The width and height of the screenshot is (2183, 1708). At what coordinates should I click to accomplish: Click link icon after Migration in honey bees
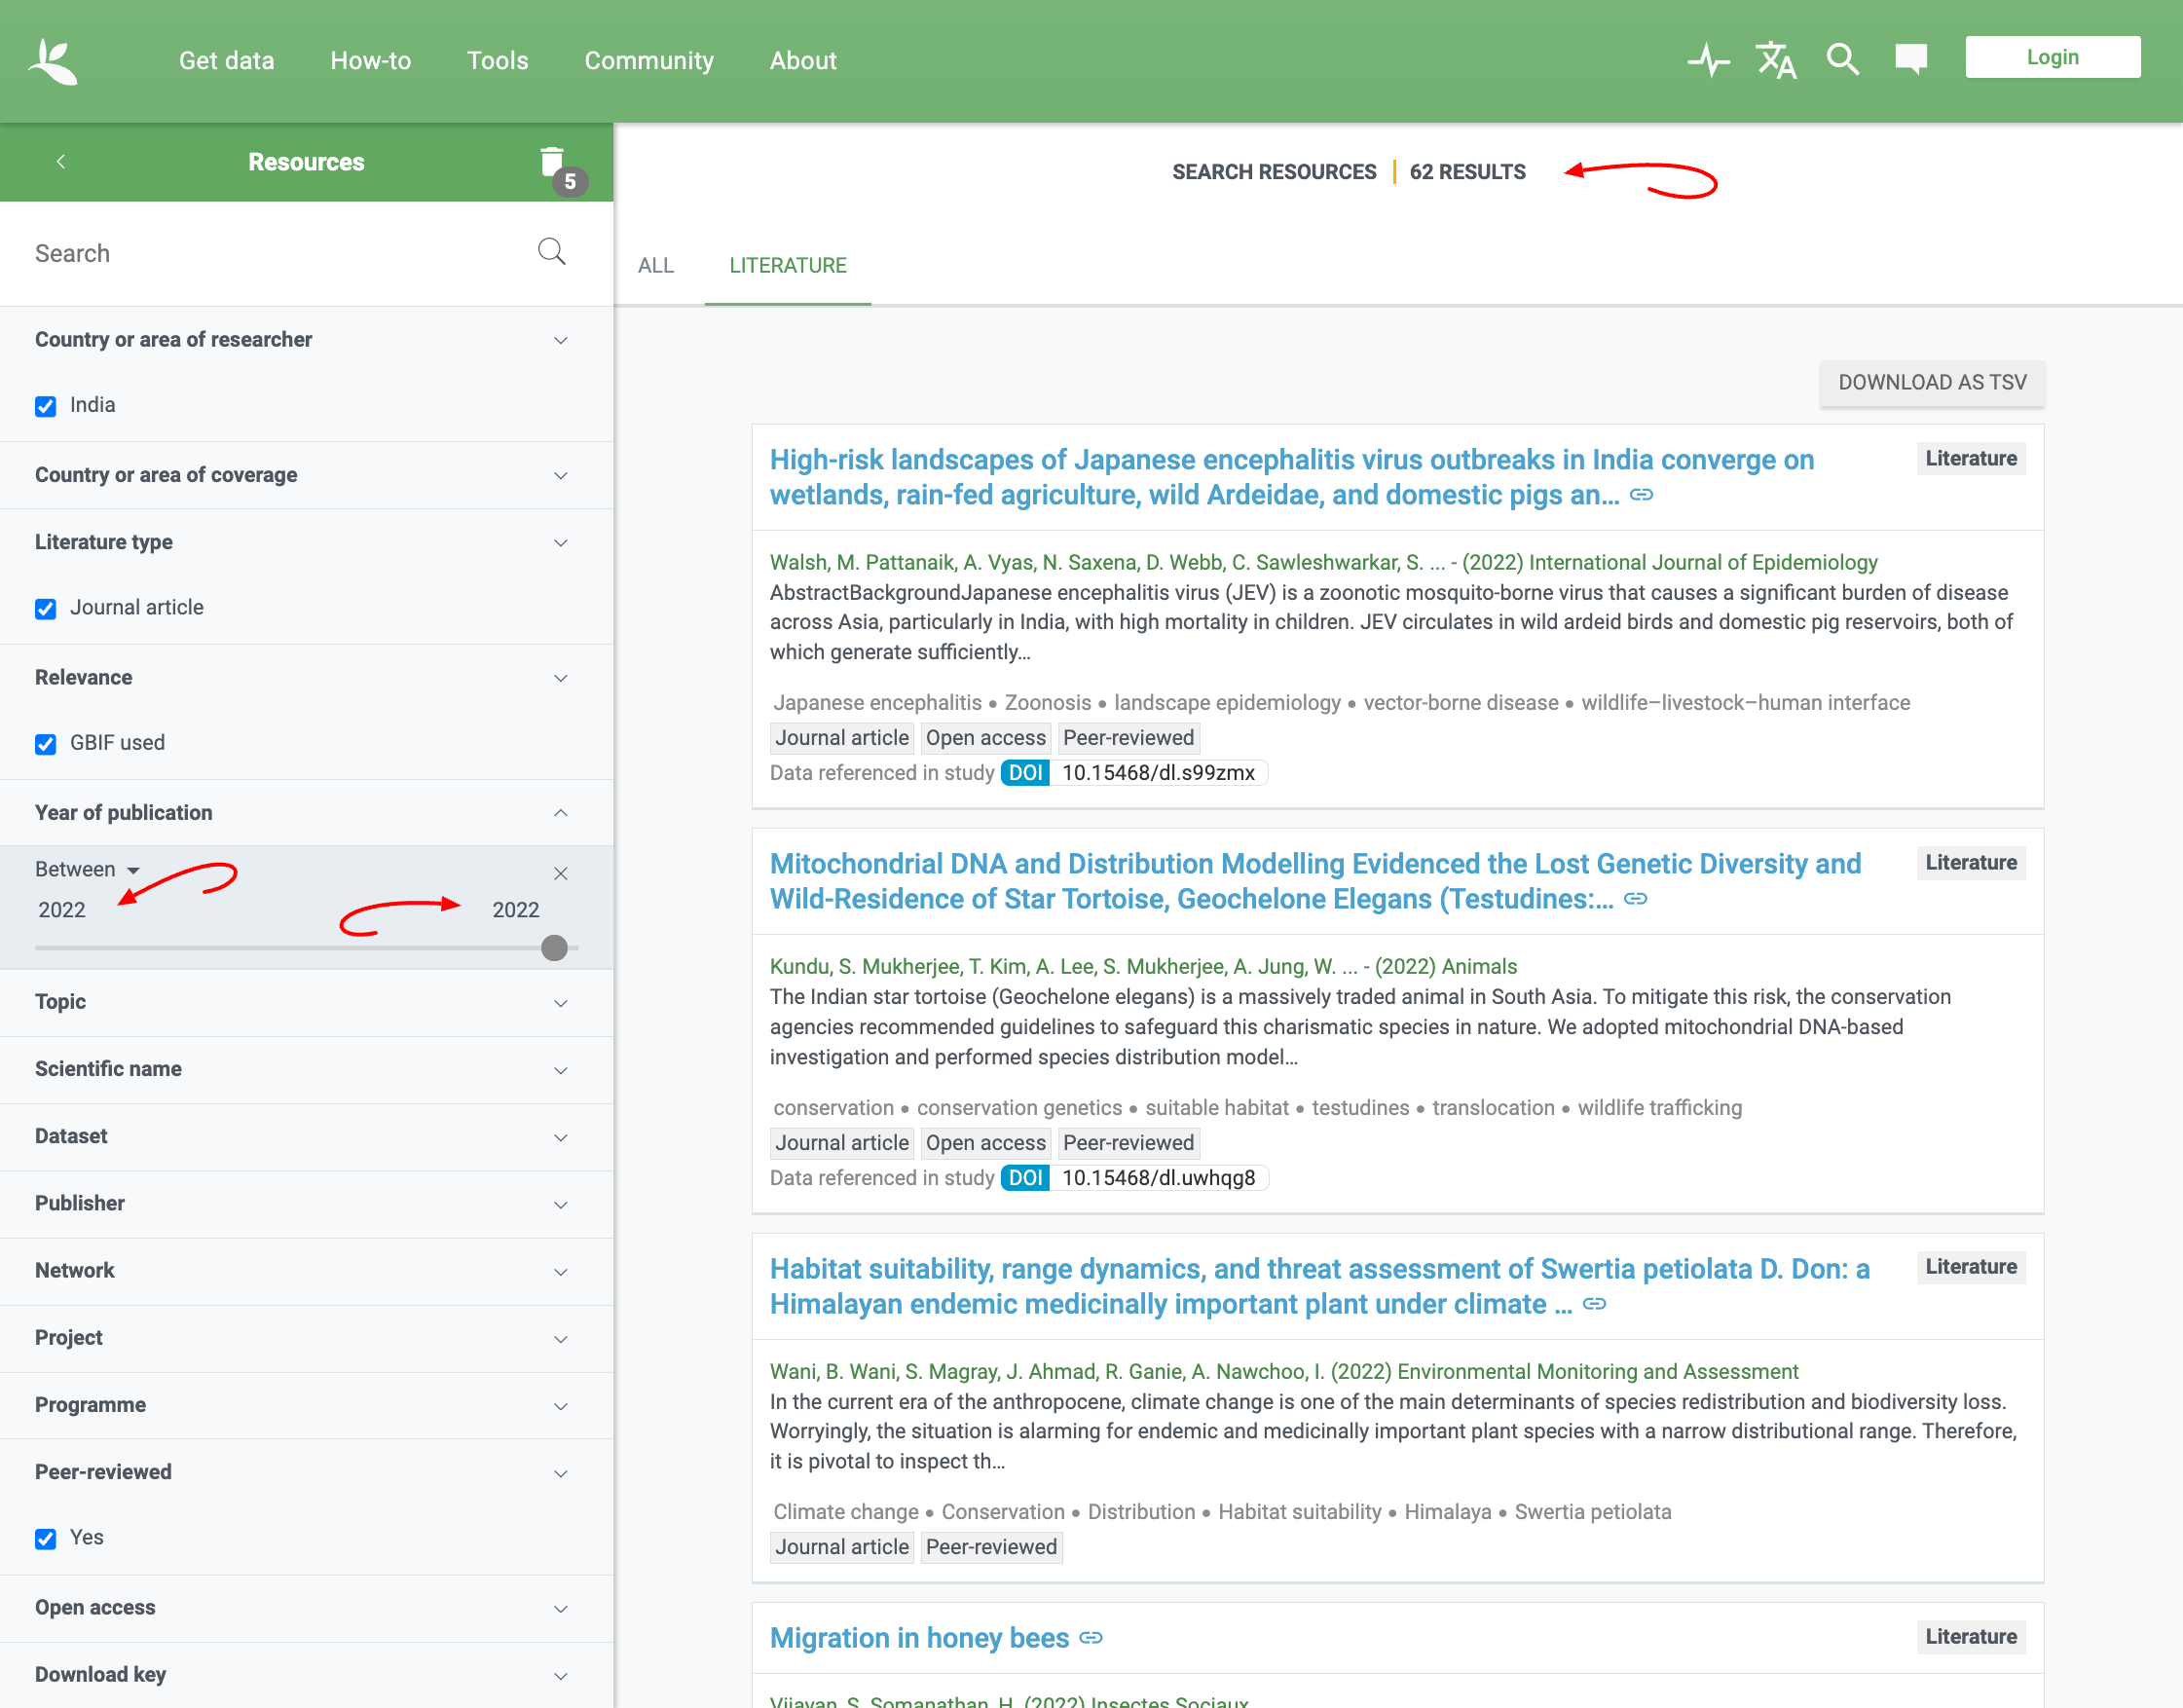pyautogui.click(x=1091, y=1638)
